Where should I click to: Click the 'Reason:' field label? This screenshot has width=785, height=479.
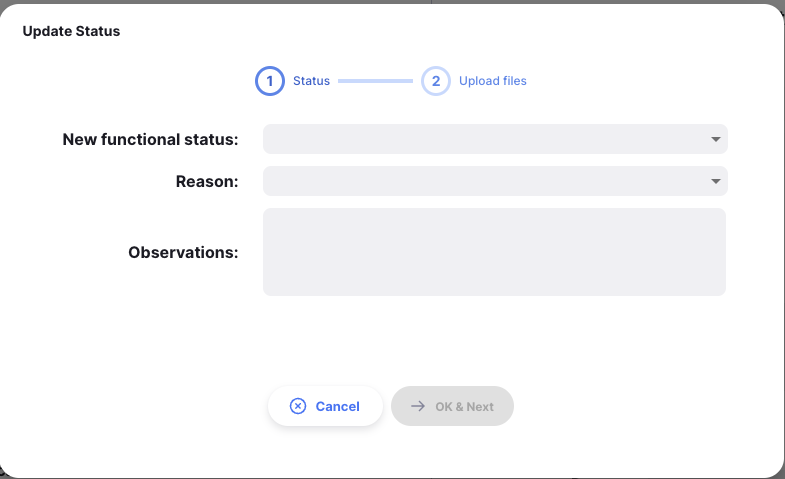(x=207, y=181)
